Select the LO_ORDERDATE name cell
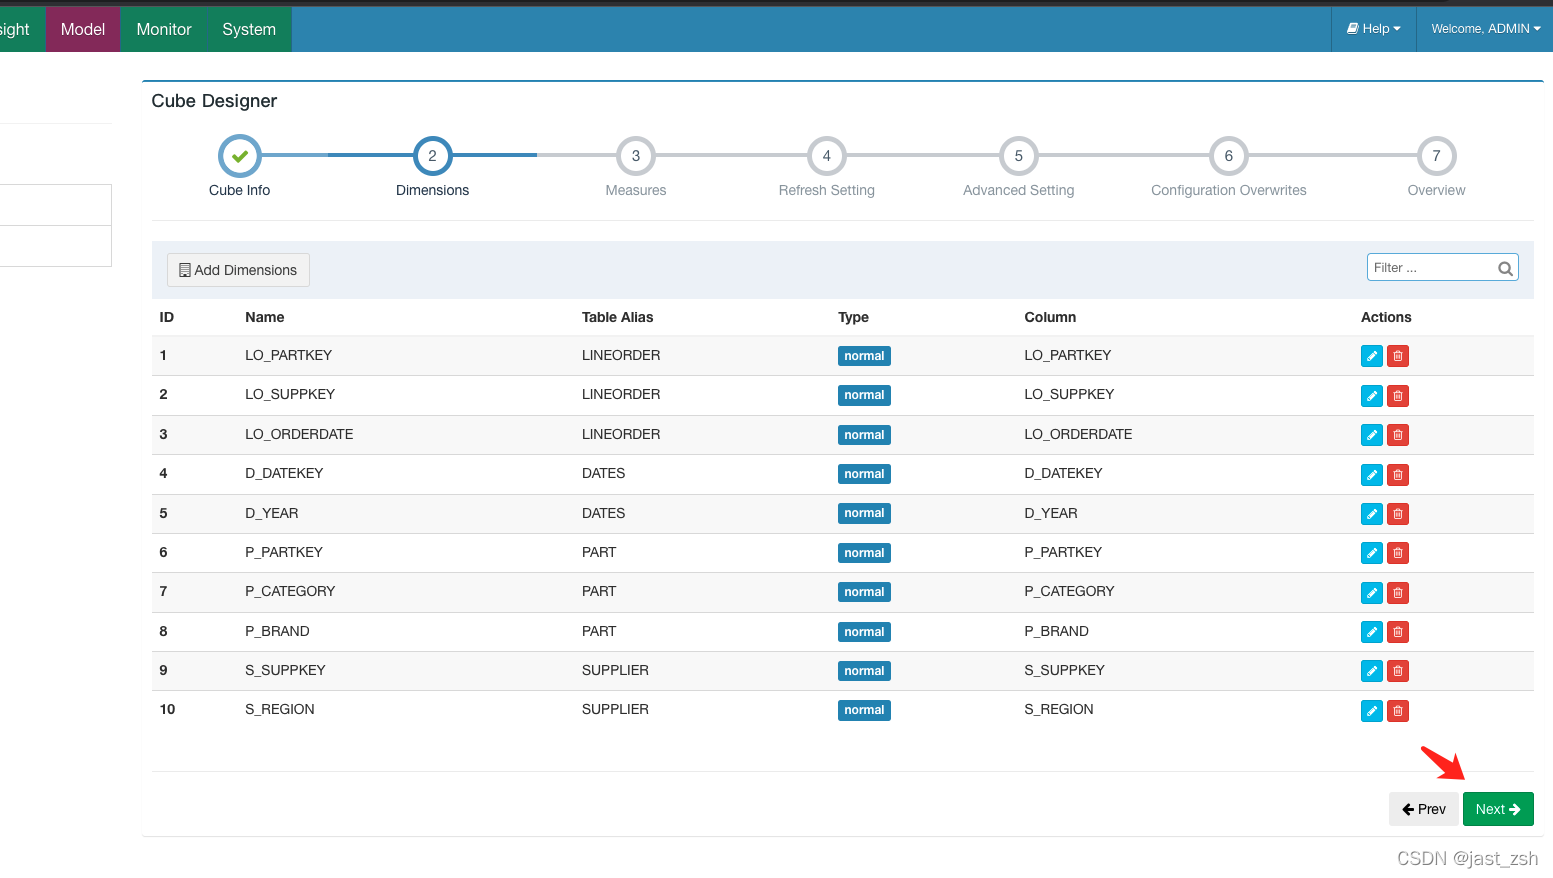Screen dimensions: 1553x878 [x=299, y=434]
